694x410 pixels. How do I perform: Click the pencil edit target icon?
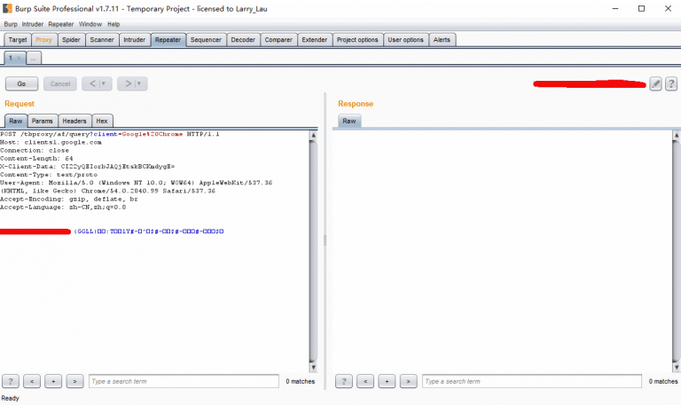point(655,84)
